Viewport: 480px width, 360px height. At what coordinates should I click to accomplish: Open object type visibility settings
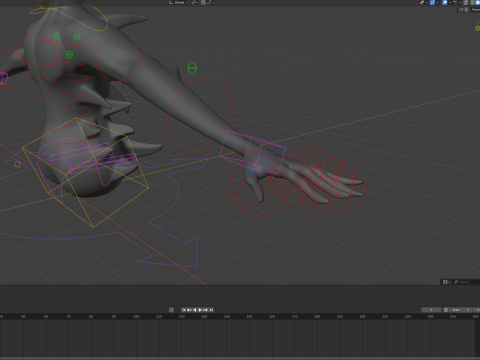pos(423,2)
